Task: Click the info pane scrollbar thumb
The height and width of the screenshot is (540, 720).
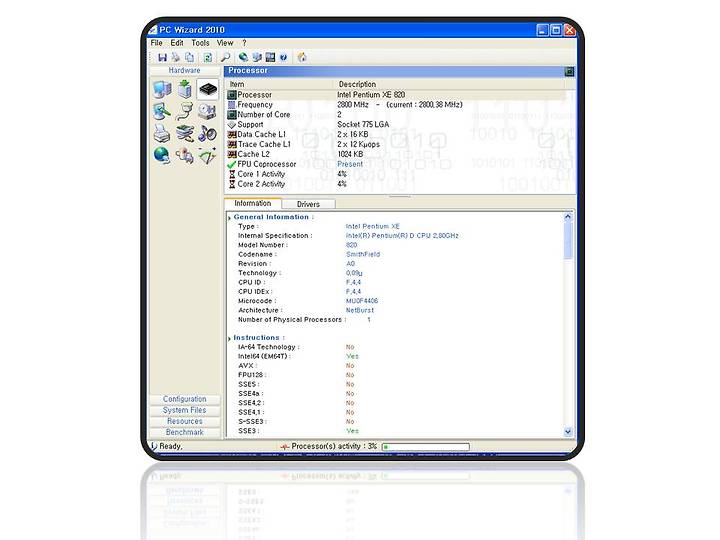Action: tap(568, 240)
